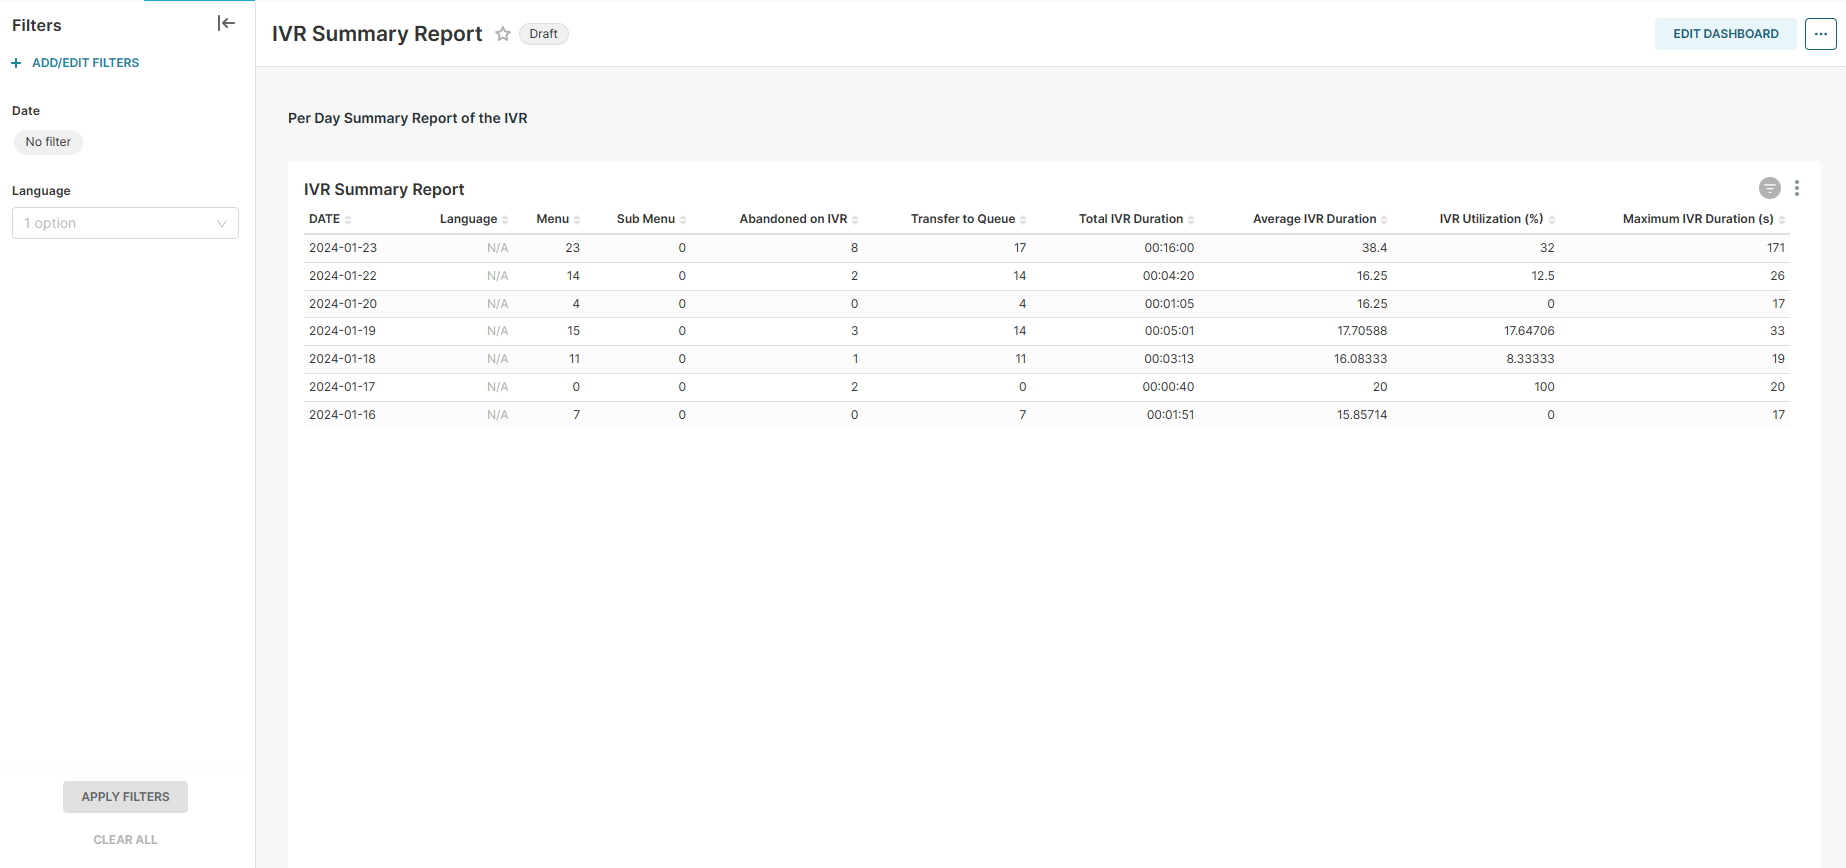Viewport: 1846px width, 868px height.
Task: Open the dashboard more options menu
Action: pyautogui.click(x=1820, y=34)
